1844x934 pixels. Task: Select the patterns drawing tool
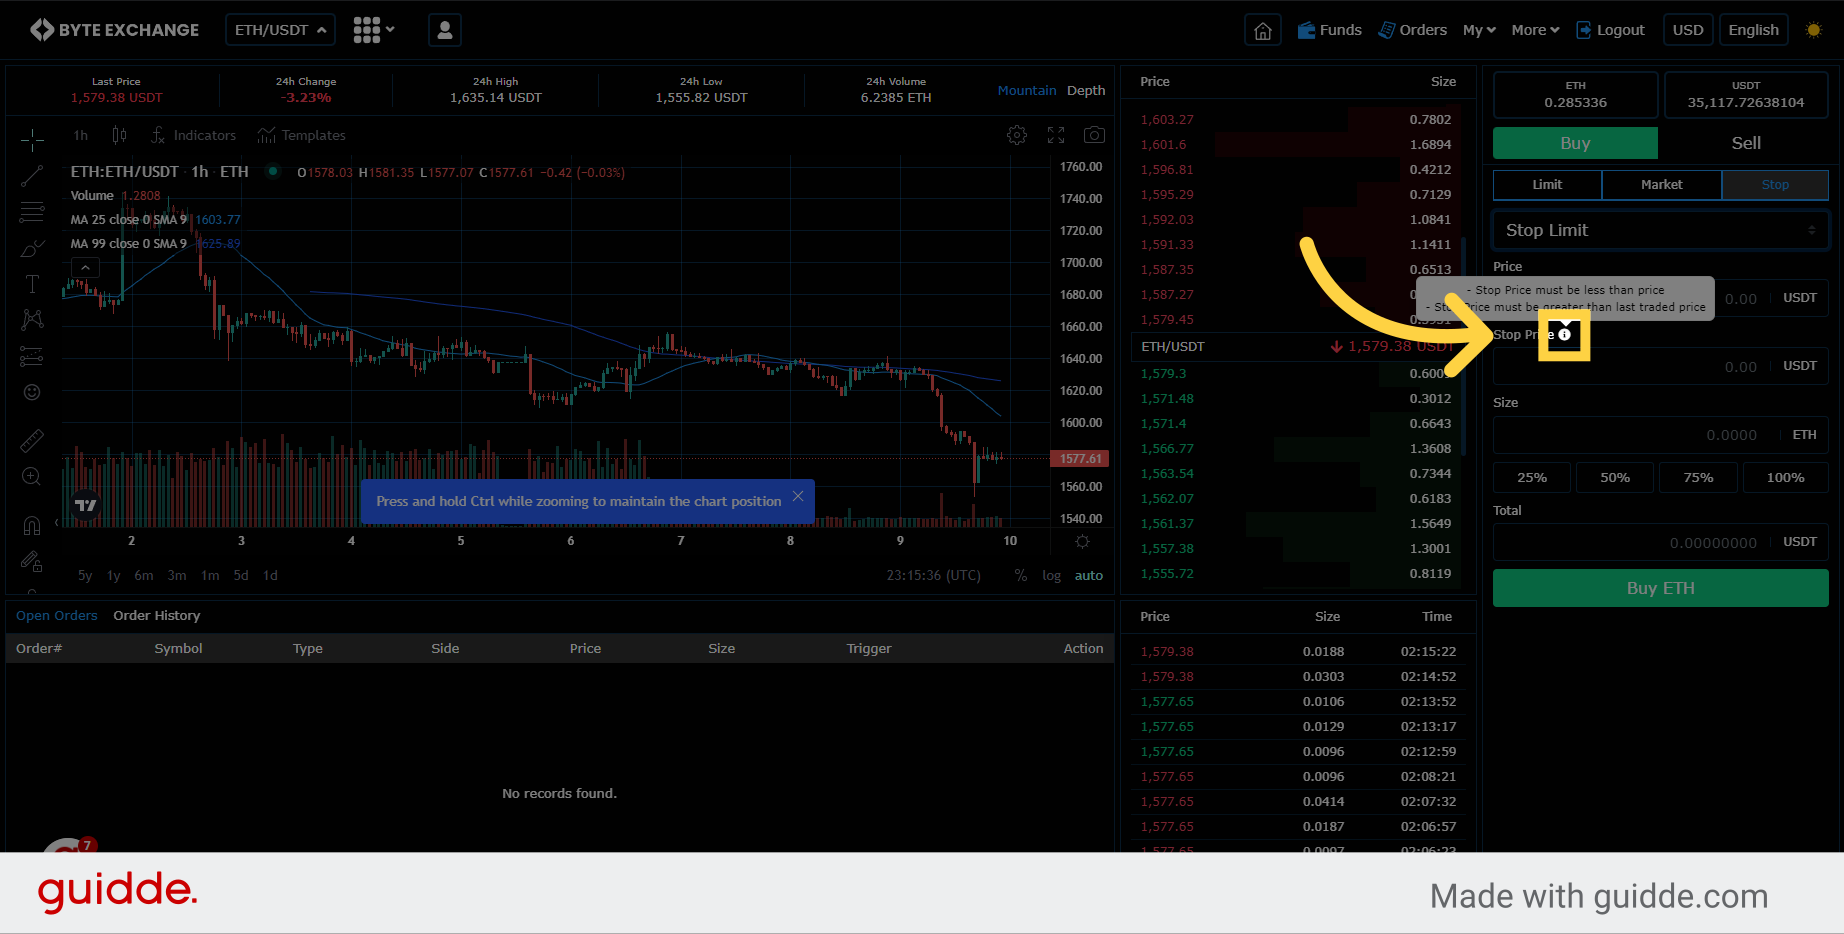pyautogui.click(x=32, y=320)
